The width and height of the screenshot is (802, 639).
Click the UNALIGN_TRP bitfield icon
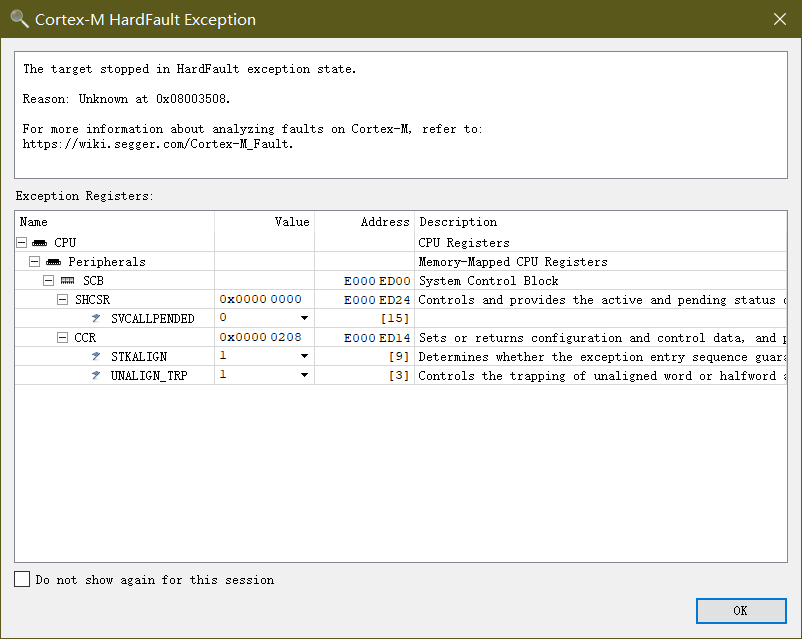tap(96, 375)
